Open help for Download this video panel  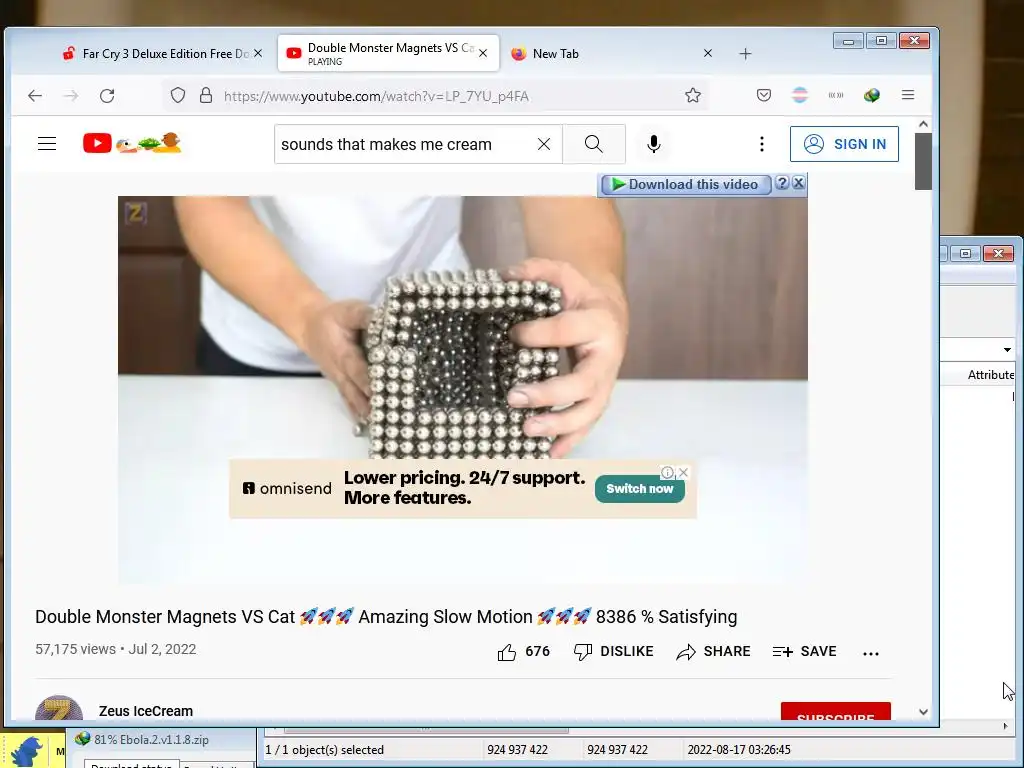[x=782, y=184]
